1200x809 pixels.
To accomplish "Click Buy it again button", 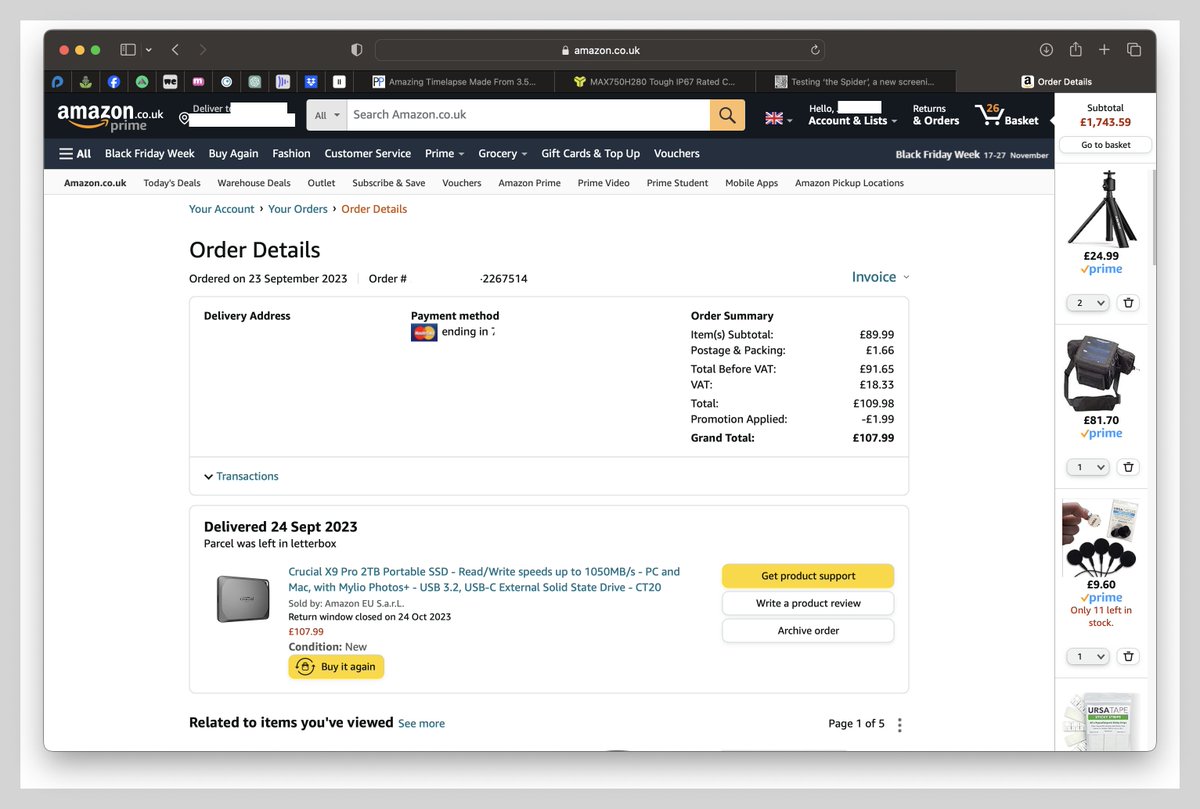I will [x=336, y=667].
